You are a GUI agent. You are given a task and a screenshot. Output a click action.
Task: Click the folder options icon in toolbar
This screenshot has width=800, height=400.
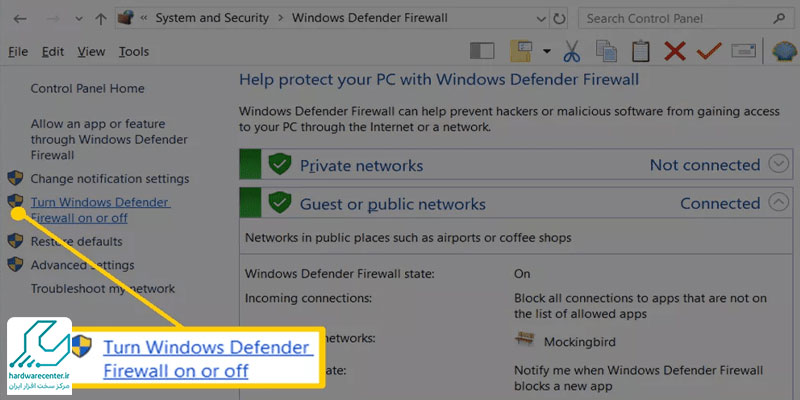[522, 51]
